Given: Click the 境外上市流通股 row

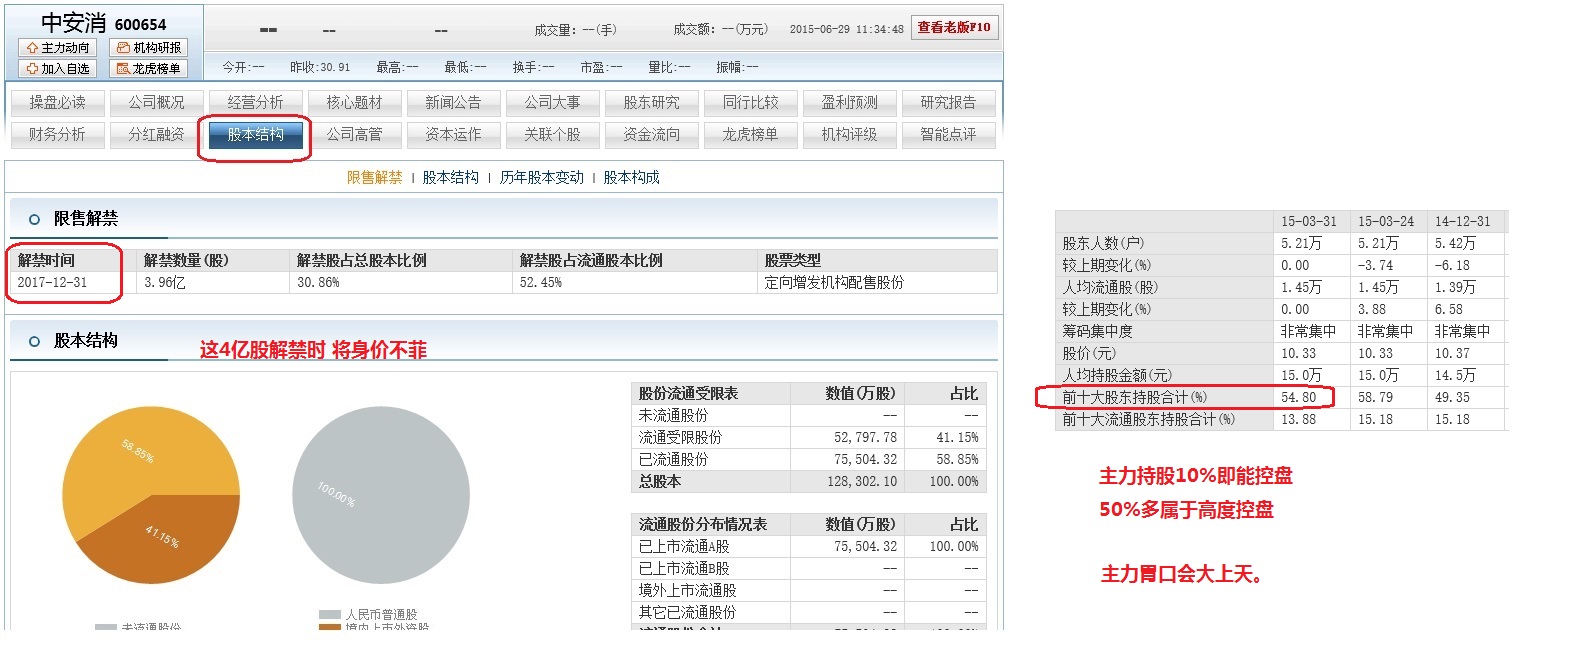Looking at the screenshot, I should 808,590.
